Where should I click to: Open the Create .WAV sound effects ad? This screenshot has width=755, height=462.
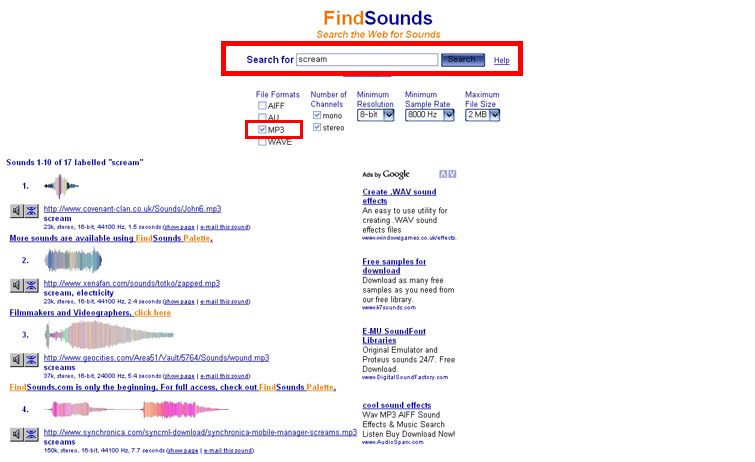point(399,196)
